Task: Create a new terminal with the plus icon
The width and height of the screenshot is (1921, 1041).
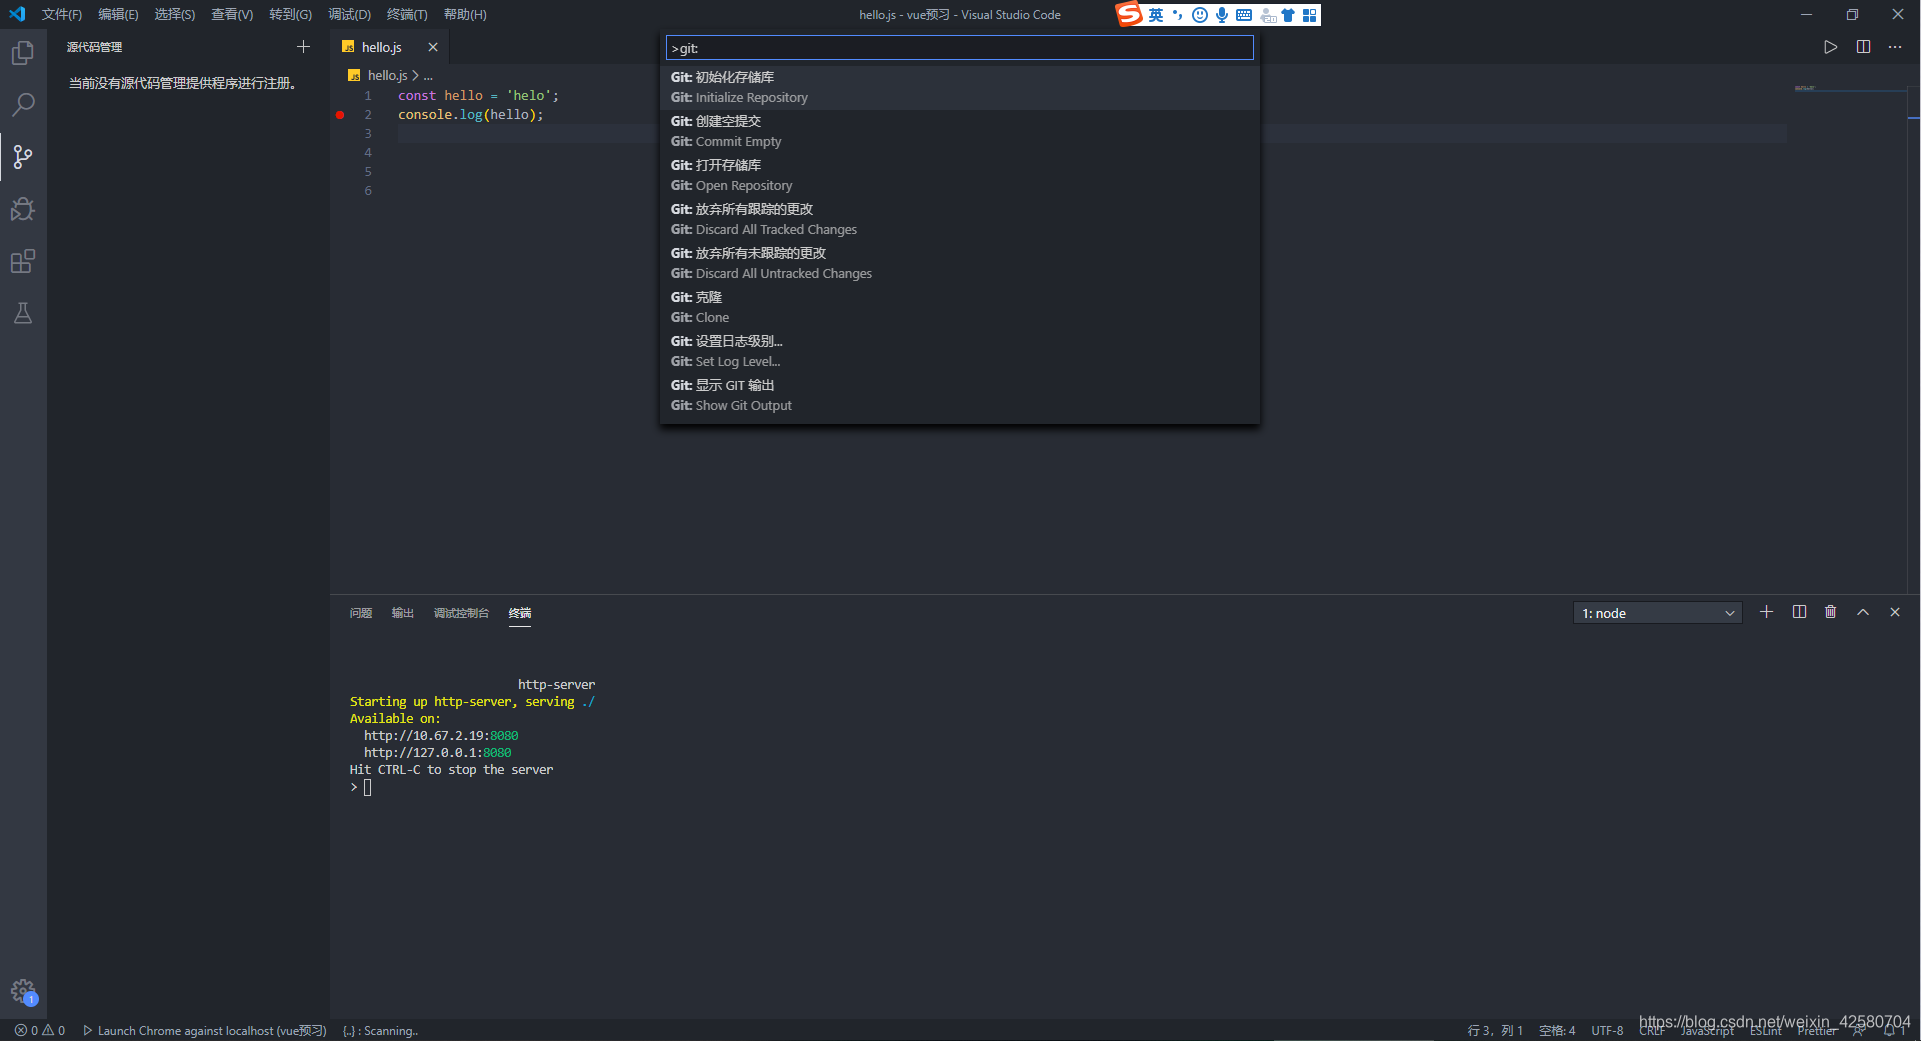Action: coord(1767,612)
